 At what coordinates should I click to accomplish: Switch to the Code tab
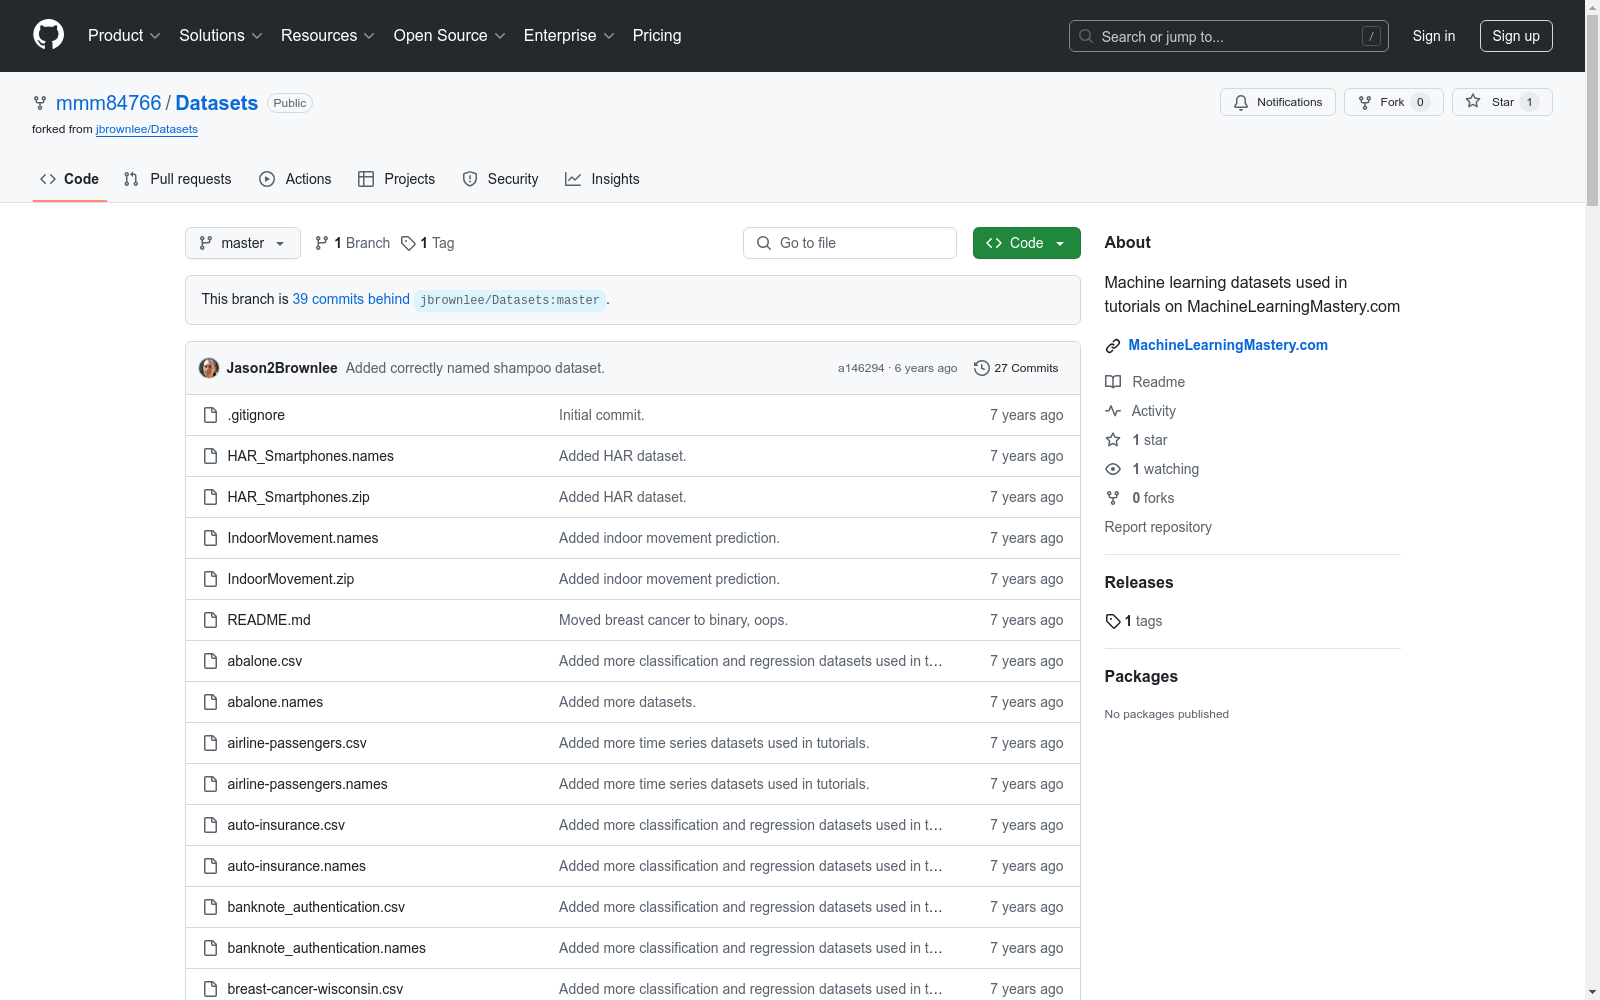[x=70, y=179]
